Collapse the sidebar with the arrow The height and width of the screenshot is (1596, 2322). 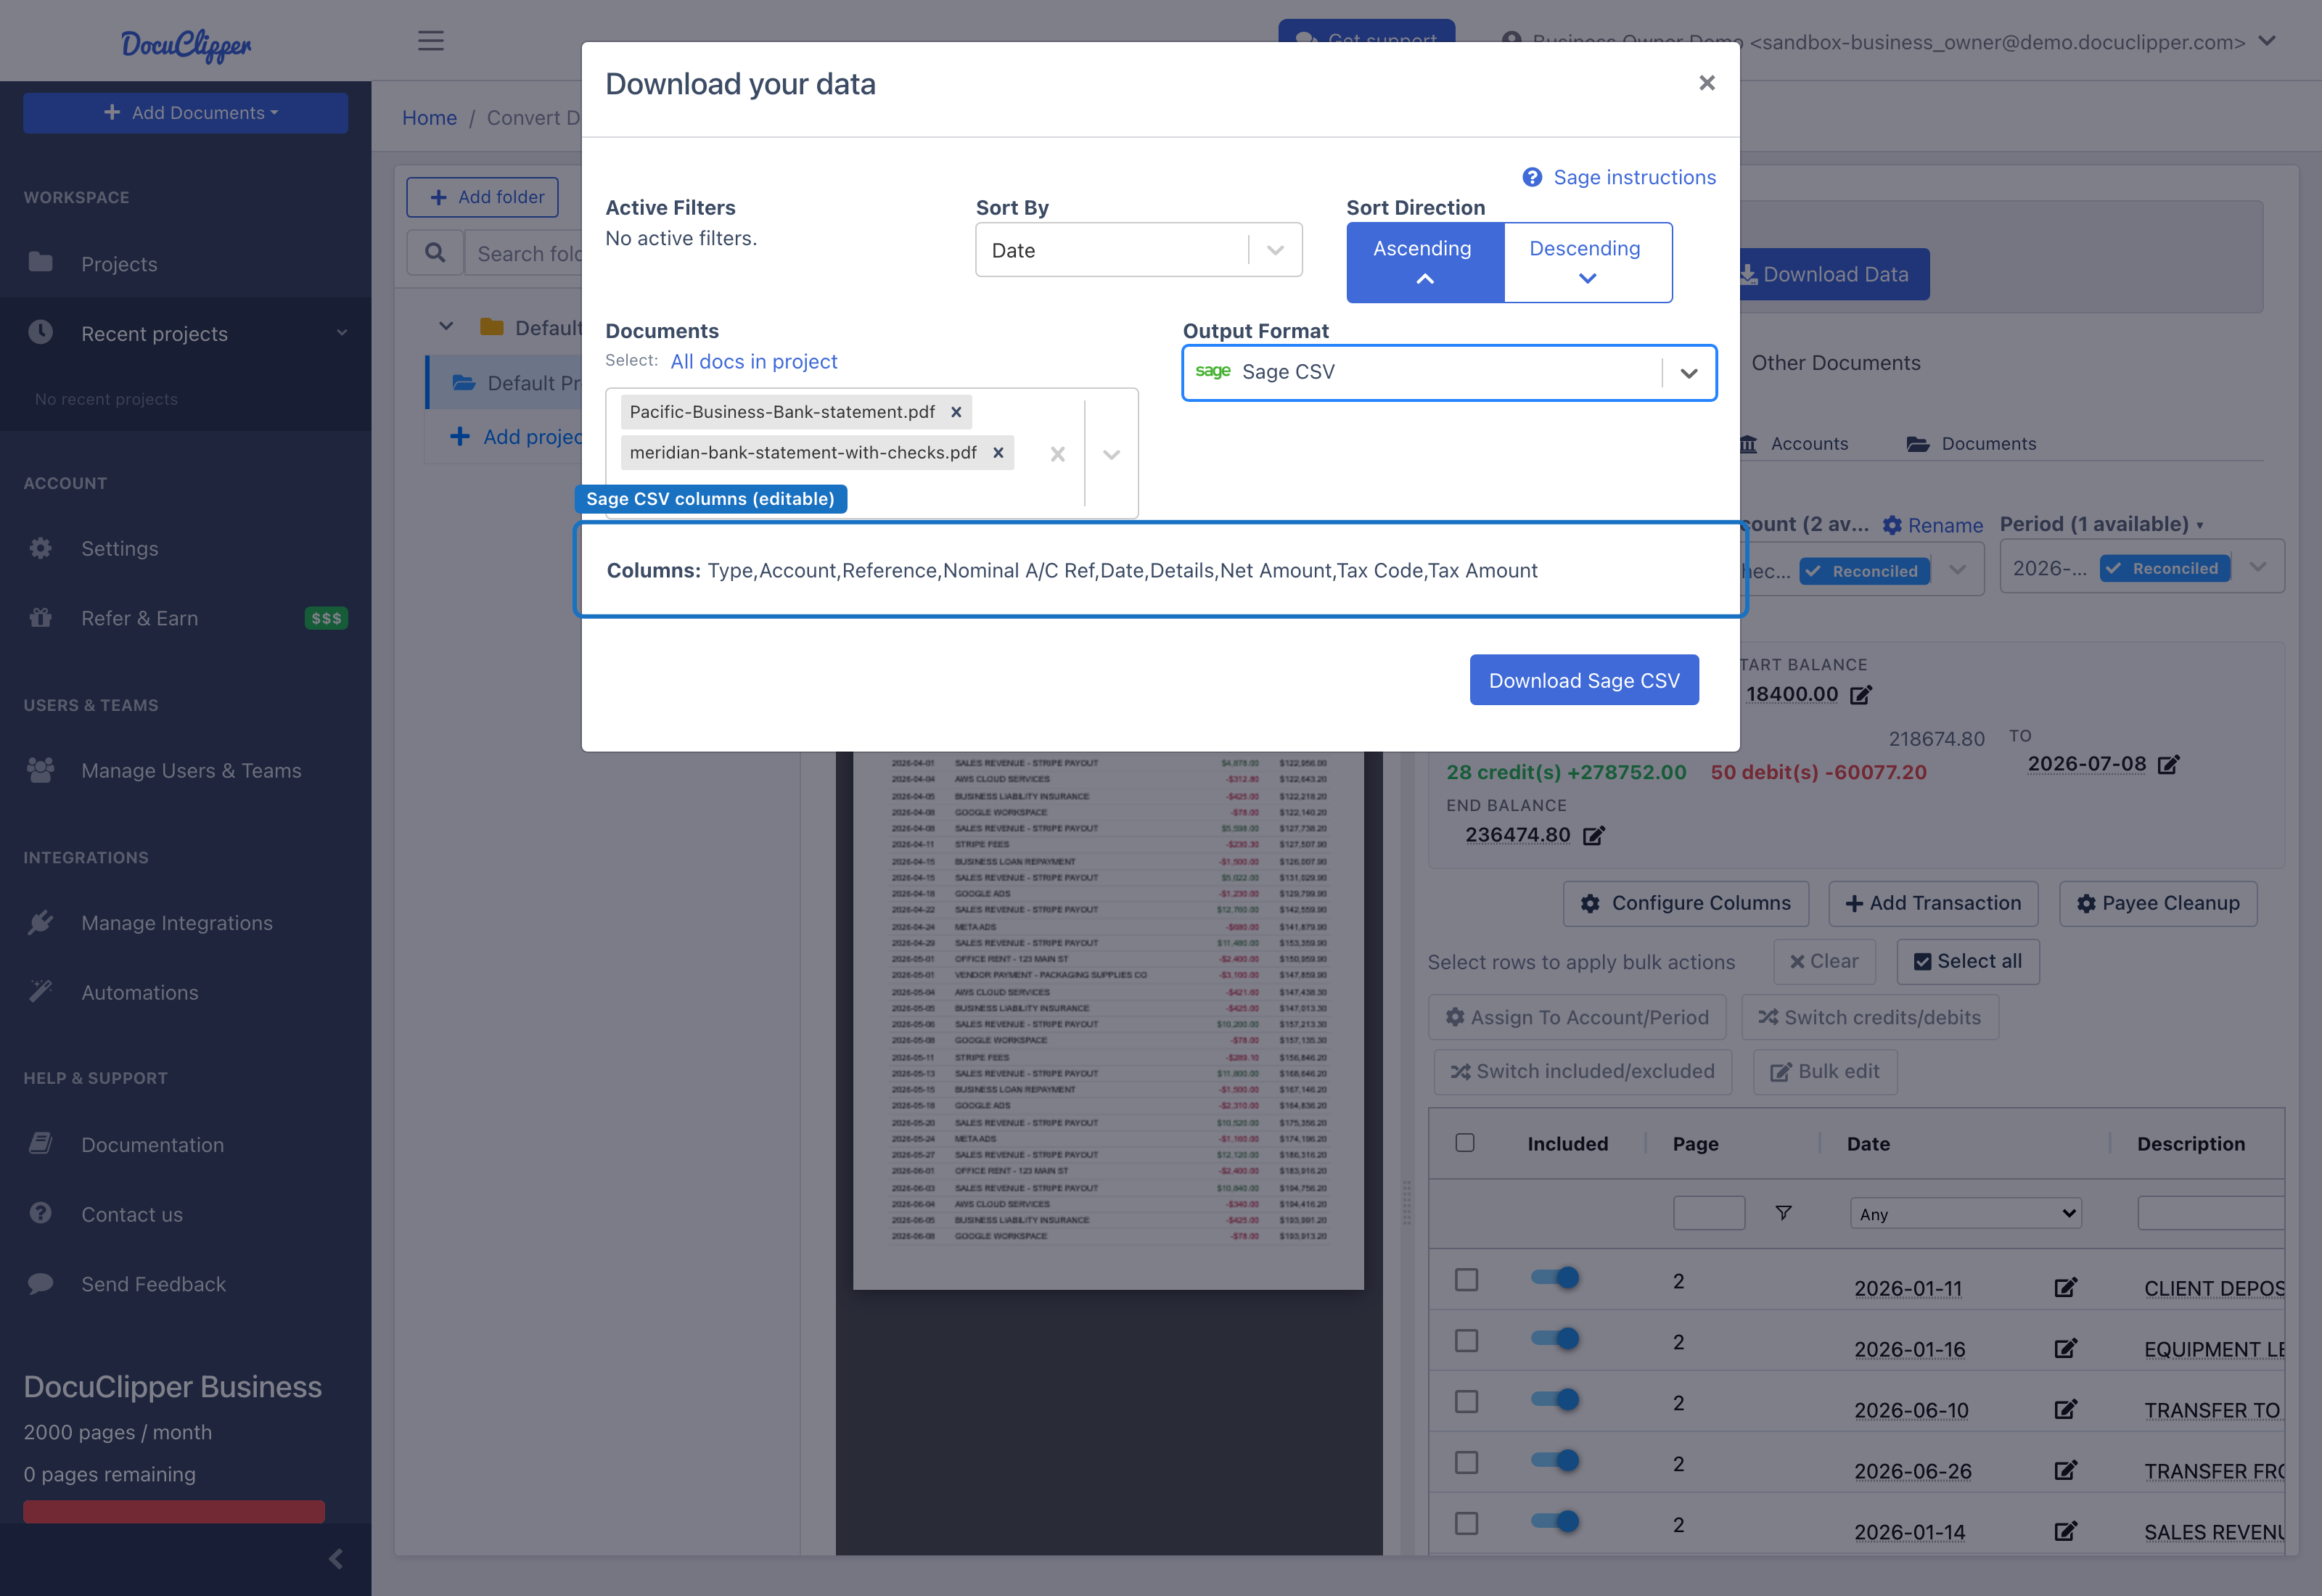336,1558
